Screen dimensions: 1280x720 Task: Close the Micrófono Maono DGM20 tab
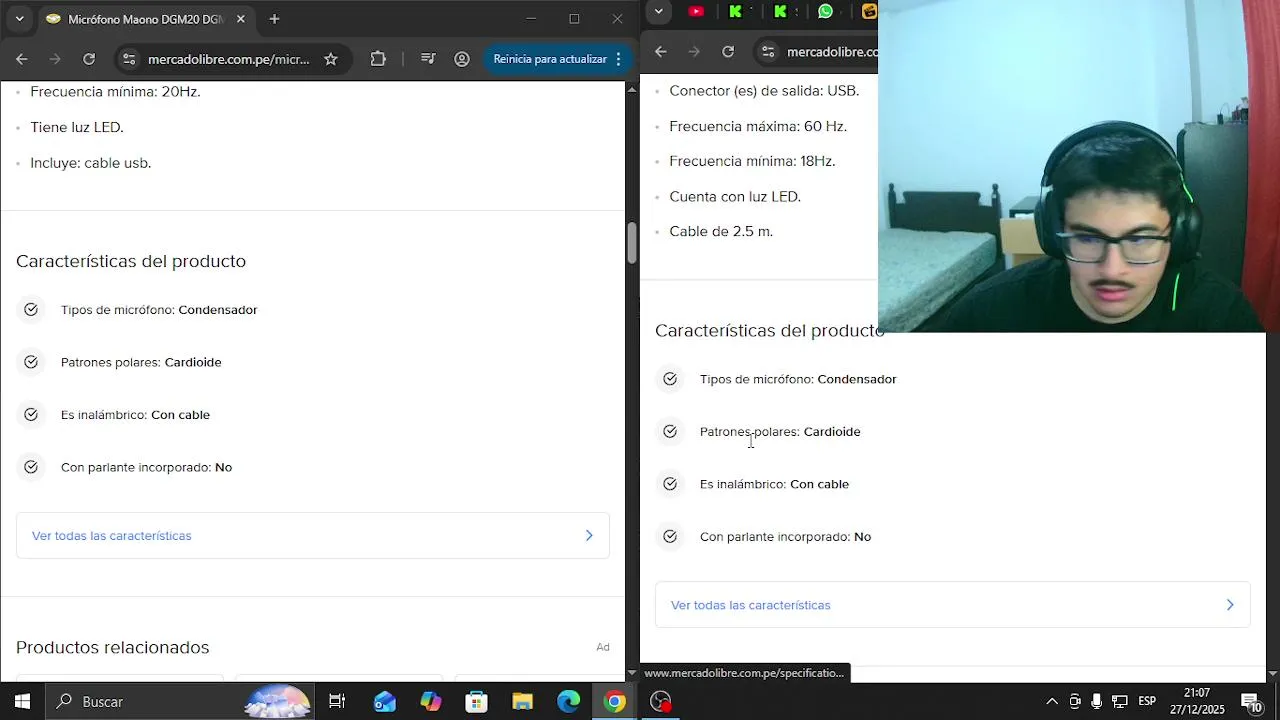[241, 19]
